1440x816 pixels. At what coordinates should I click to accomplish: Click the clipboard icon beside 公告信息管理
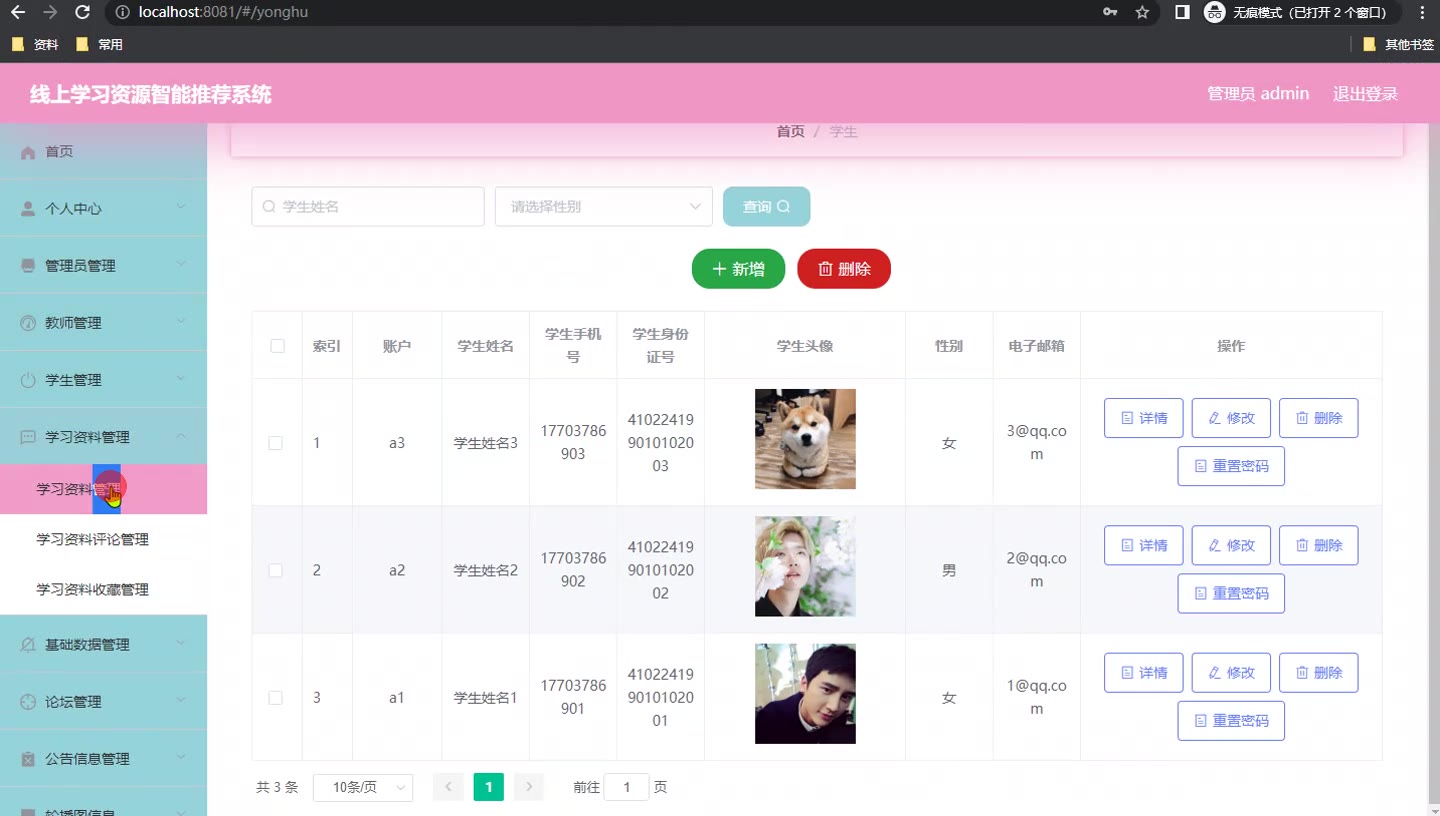[x=28, y=759]
